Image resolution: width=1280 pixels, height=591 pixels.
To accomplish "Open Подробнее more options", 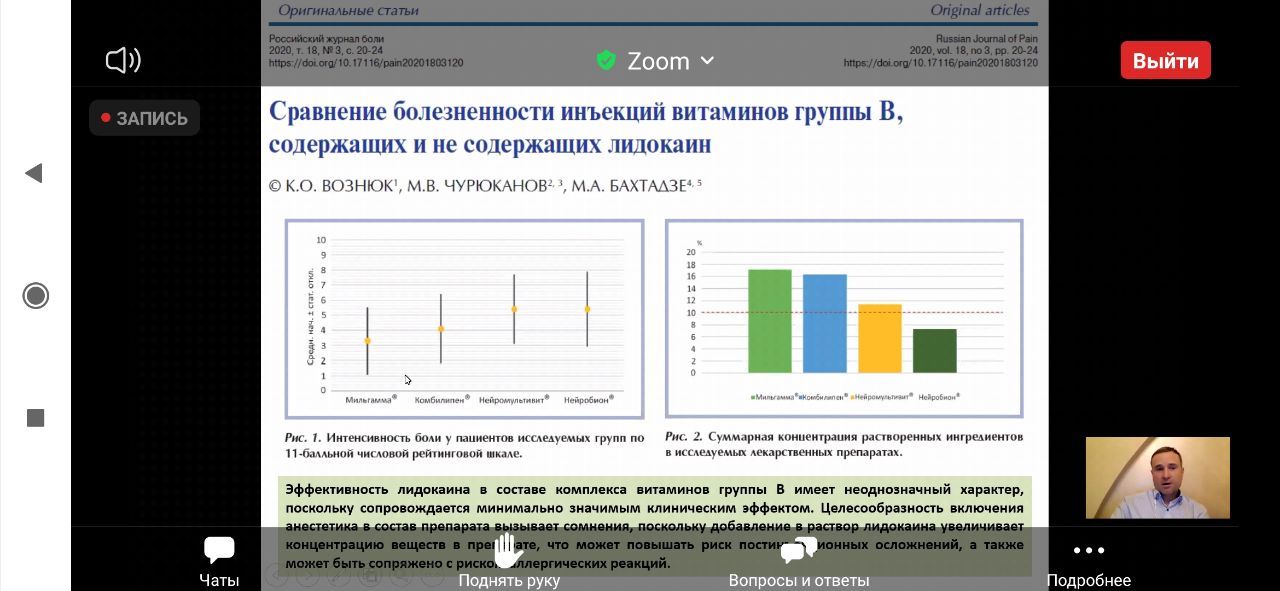I will 1088,565.
